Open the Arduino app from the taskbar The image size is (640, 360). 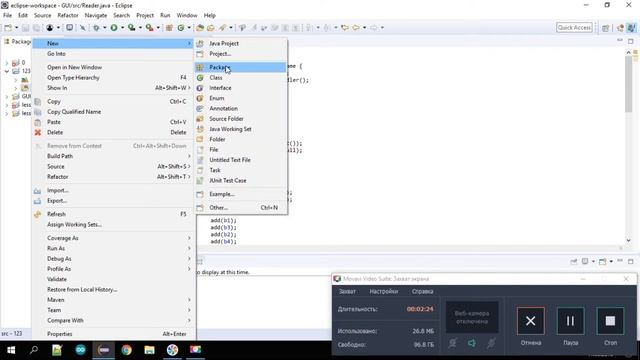(x=80, y=350)
